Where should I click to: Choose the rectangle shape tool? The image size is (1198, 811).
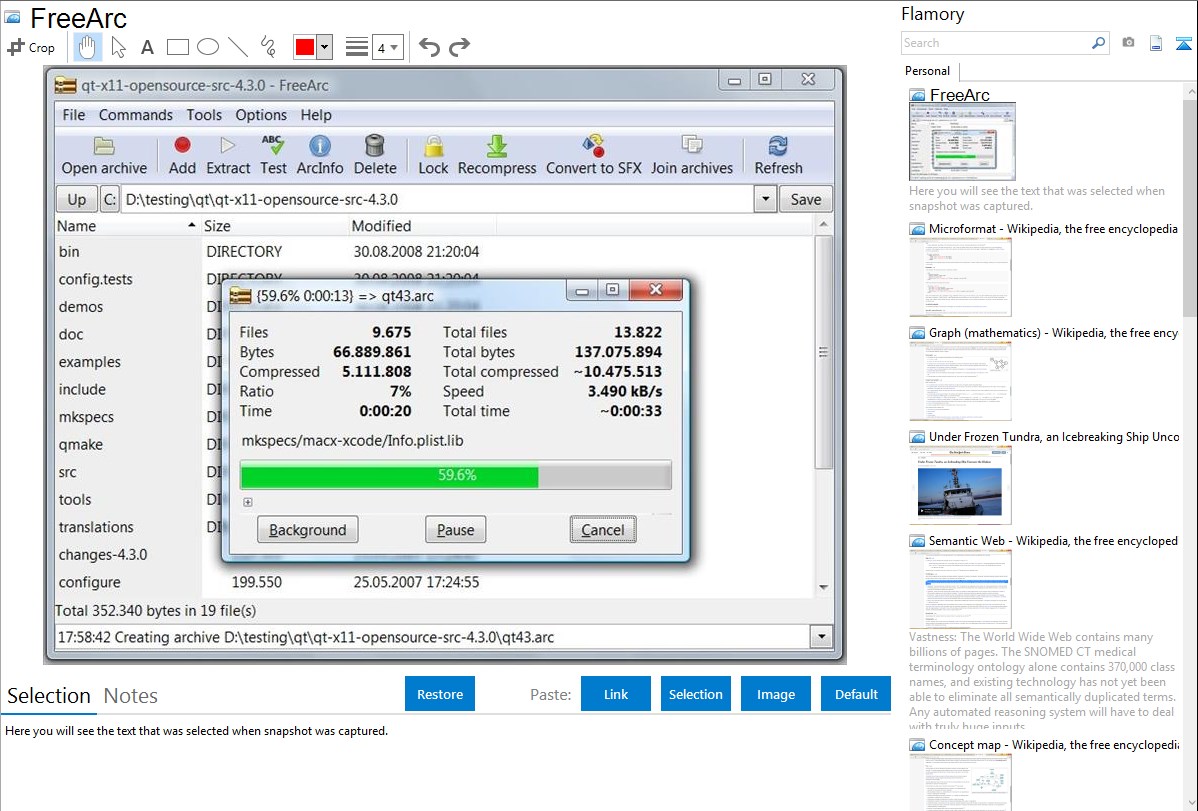pyautogui.click(x=178, y=47)
